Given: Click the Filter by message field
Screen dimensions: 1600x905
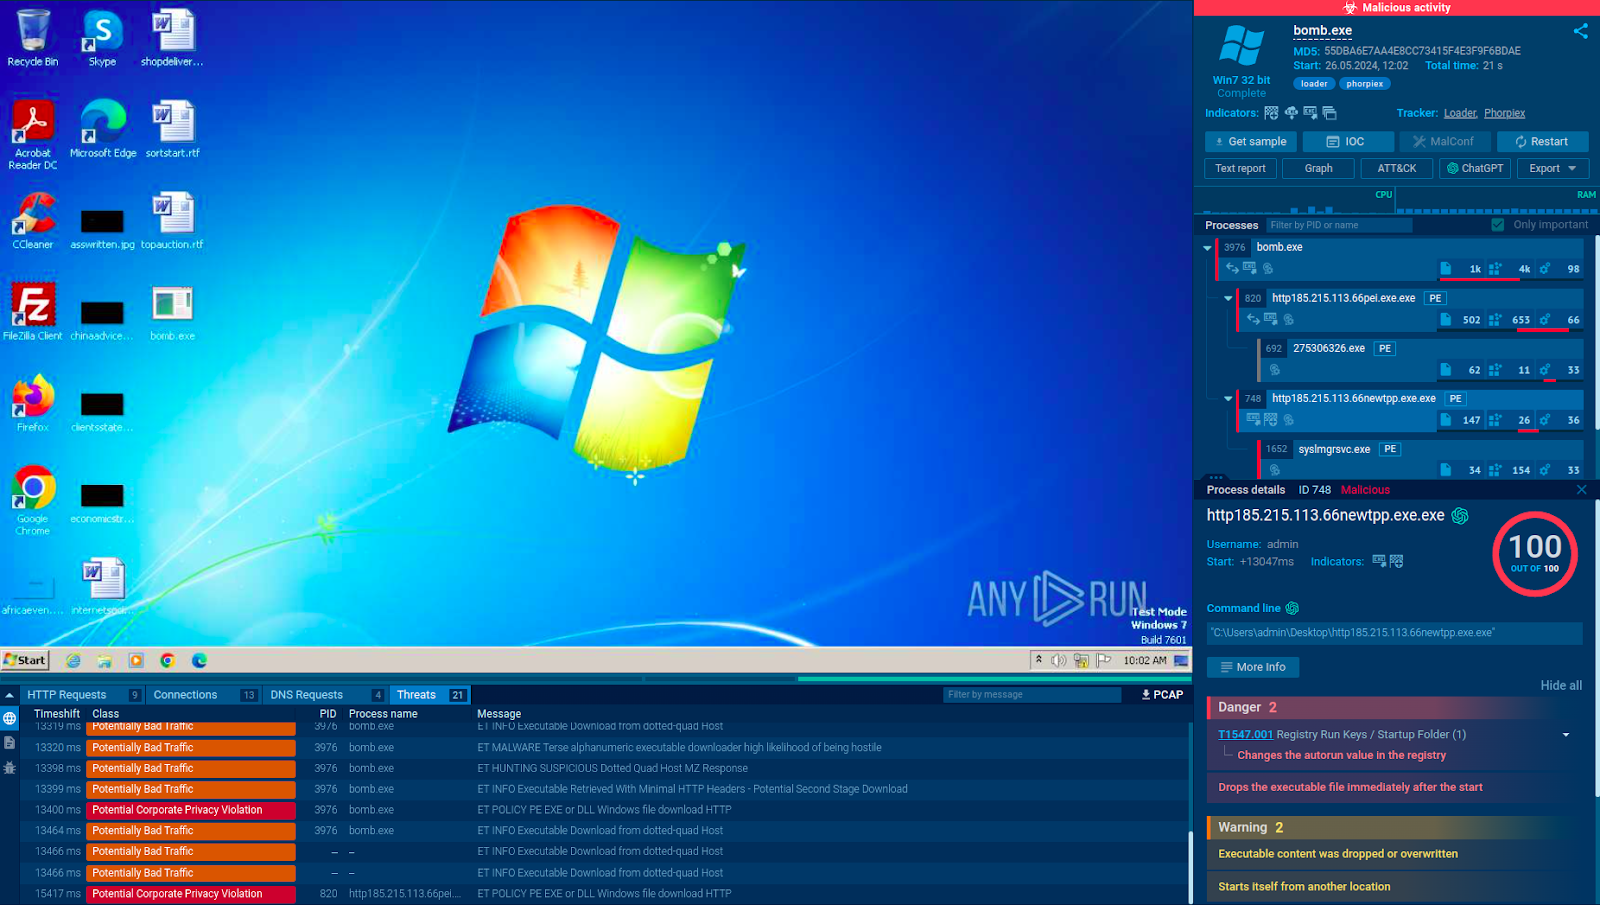Looking at the screenshot, I should (x=1032, y=695).
